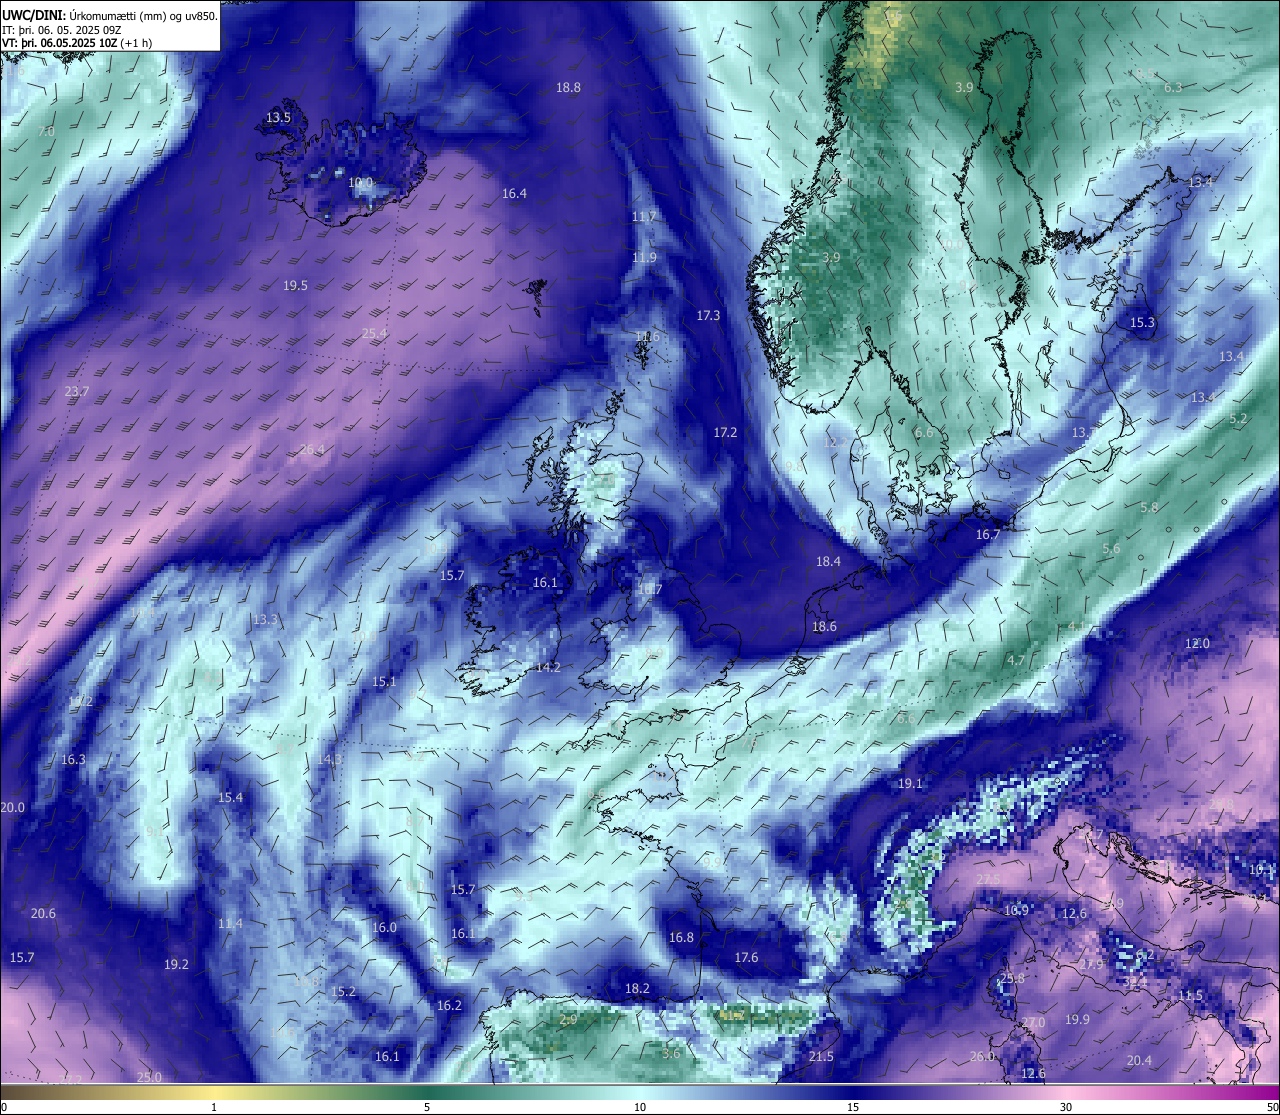
Task: Click the 16.3 value near the left edge
Action: [73, 759]
